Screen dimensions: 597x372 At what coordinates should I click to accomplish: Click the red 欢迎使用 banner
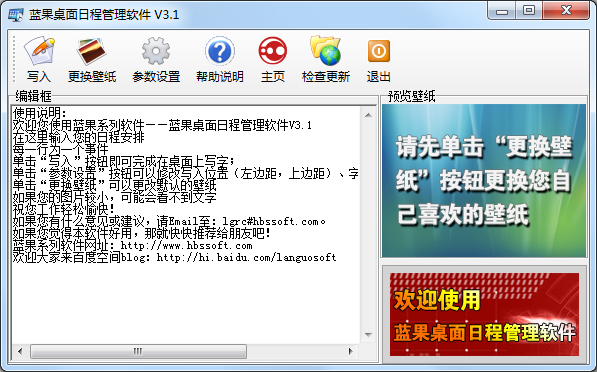[x=484, y=314]
